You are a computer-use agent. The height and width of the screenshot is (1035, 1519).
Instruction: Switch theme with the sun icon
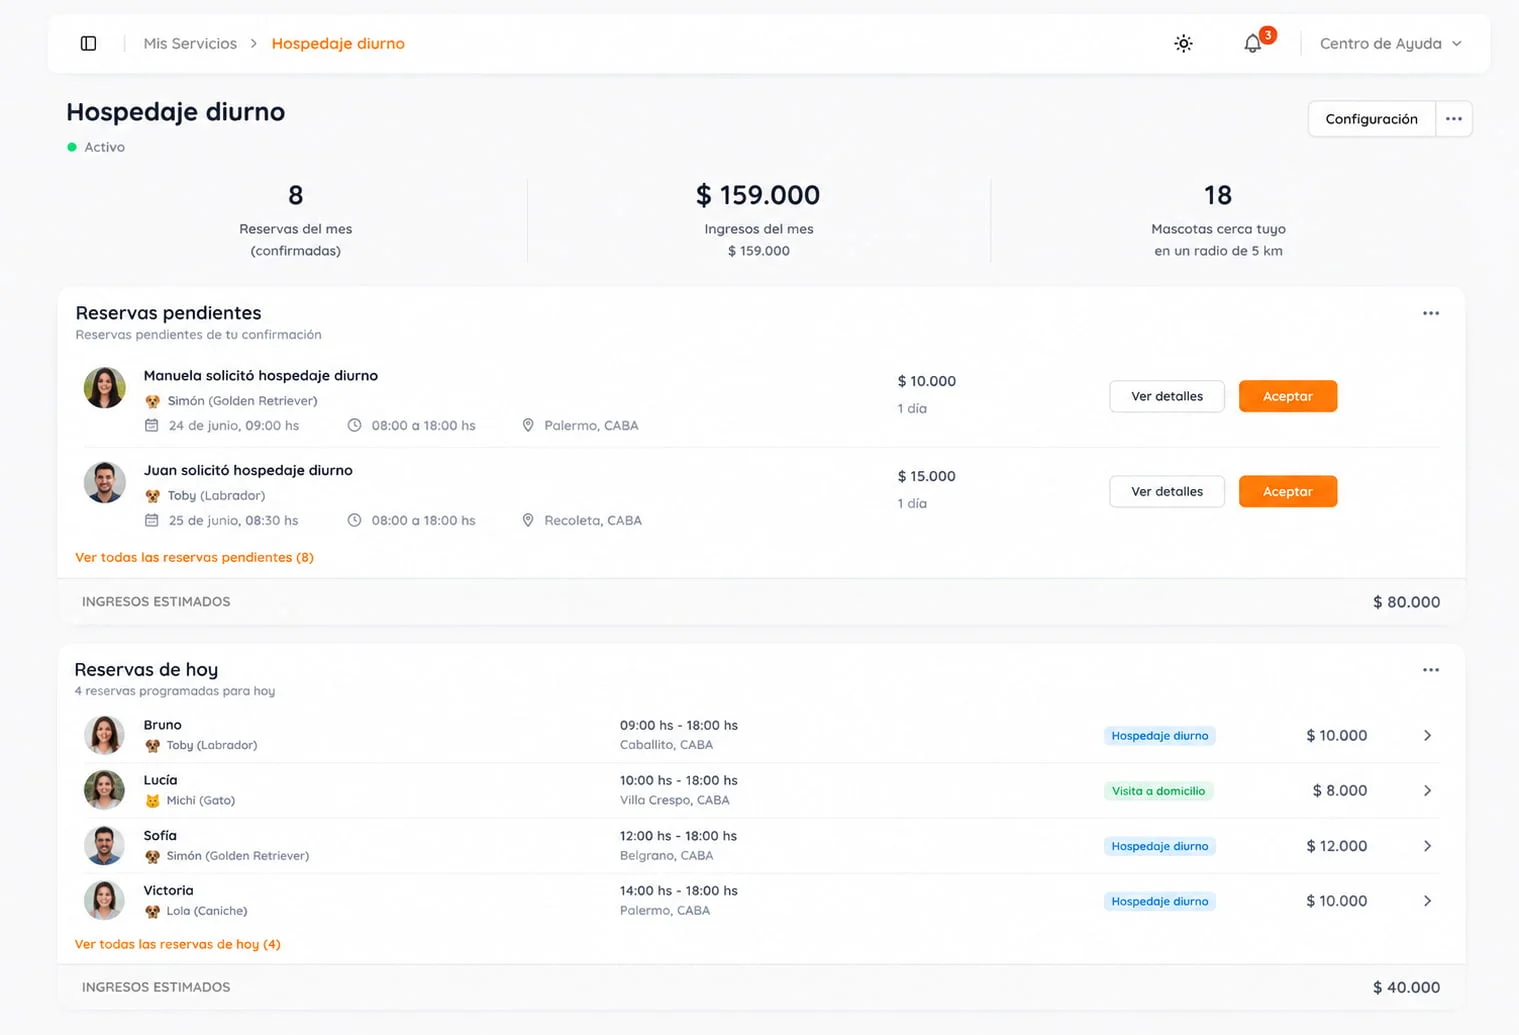(x=1183, y=43)
